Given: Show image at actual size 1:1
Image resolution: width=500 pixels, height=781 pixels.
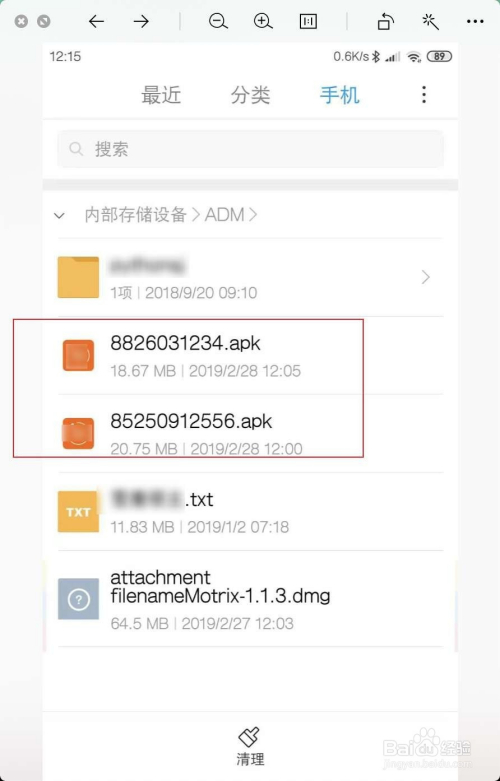Looking at the screenshot, I should pyautogui.click(x=308, y=21).
